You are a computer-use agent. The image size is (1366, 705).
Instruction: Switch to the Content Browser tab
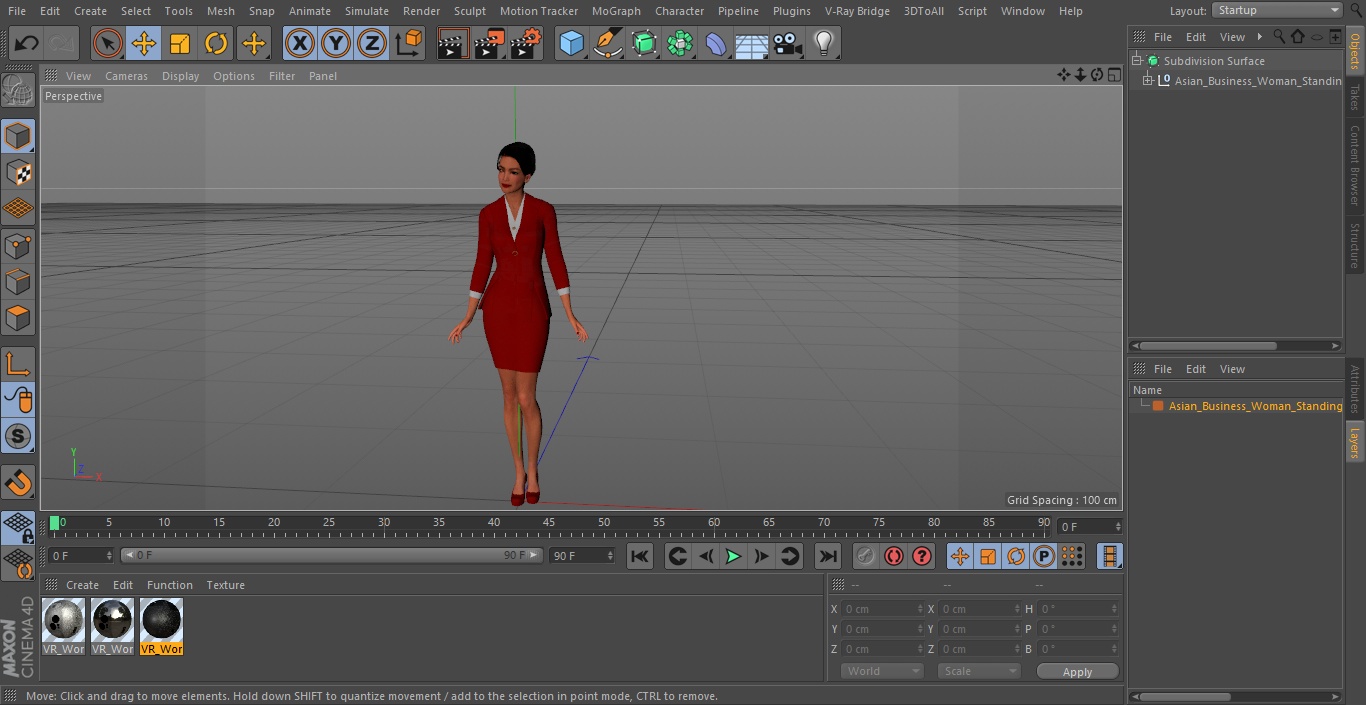[1355, 165]
